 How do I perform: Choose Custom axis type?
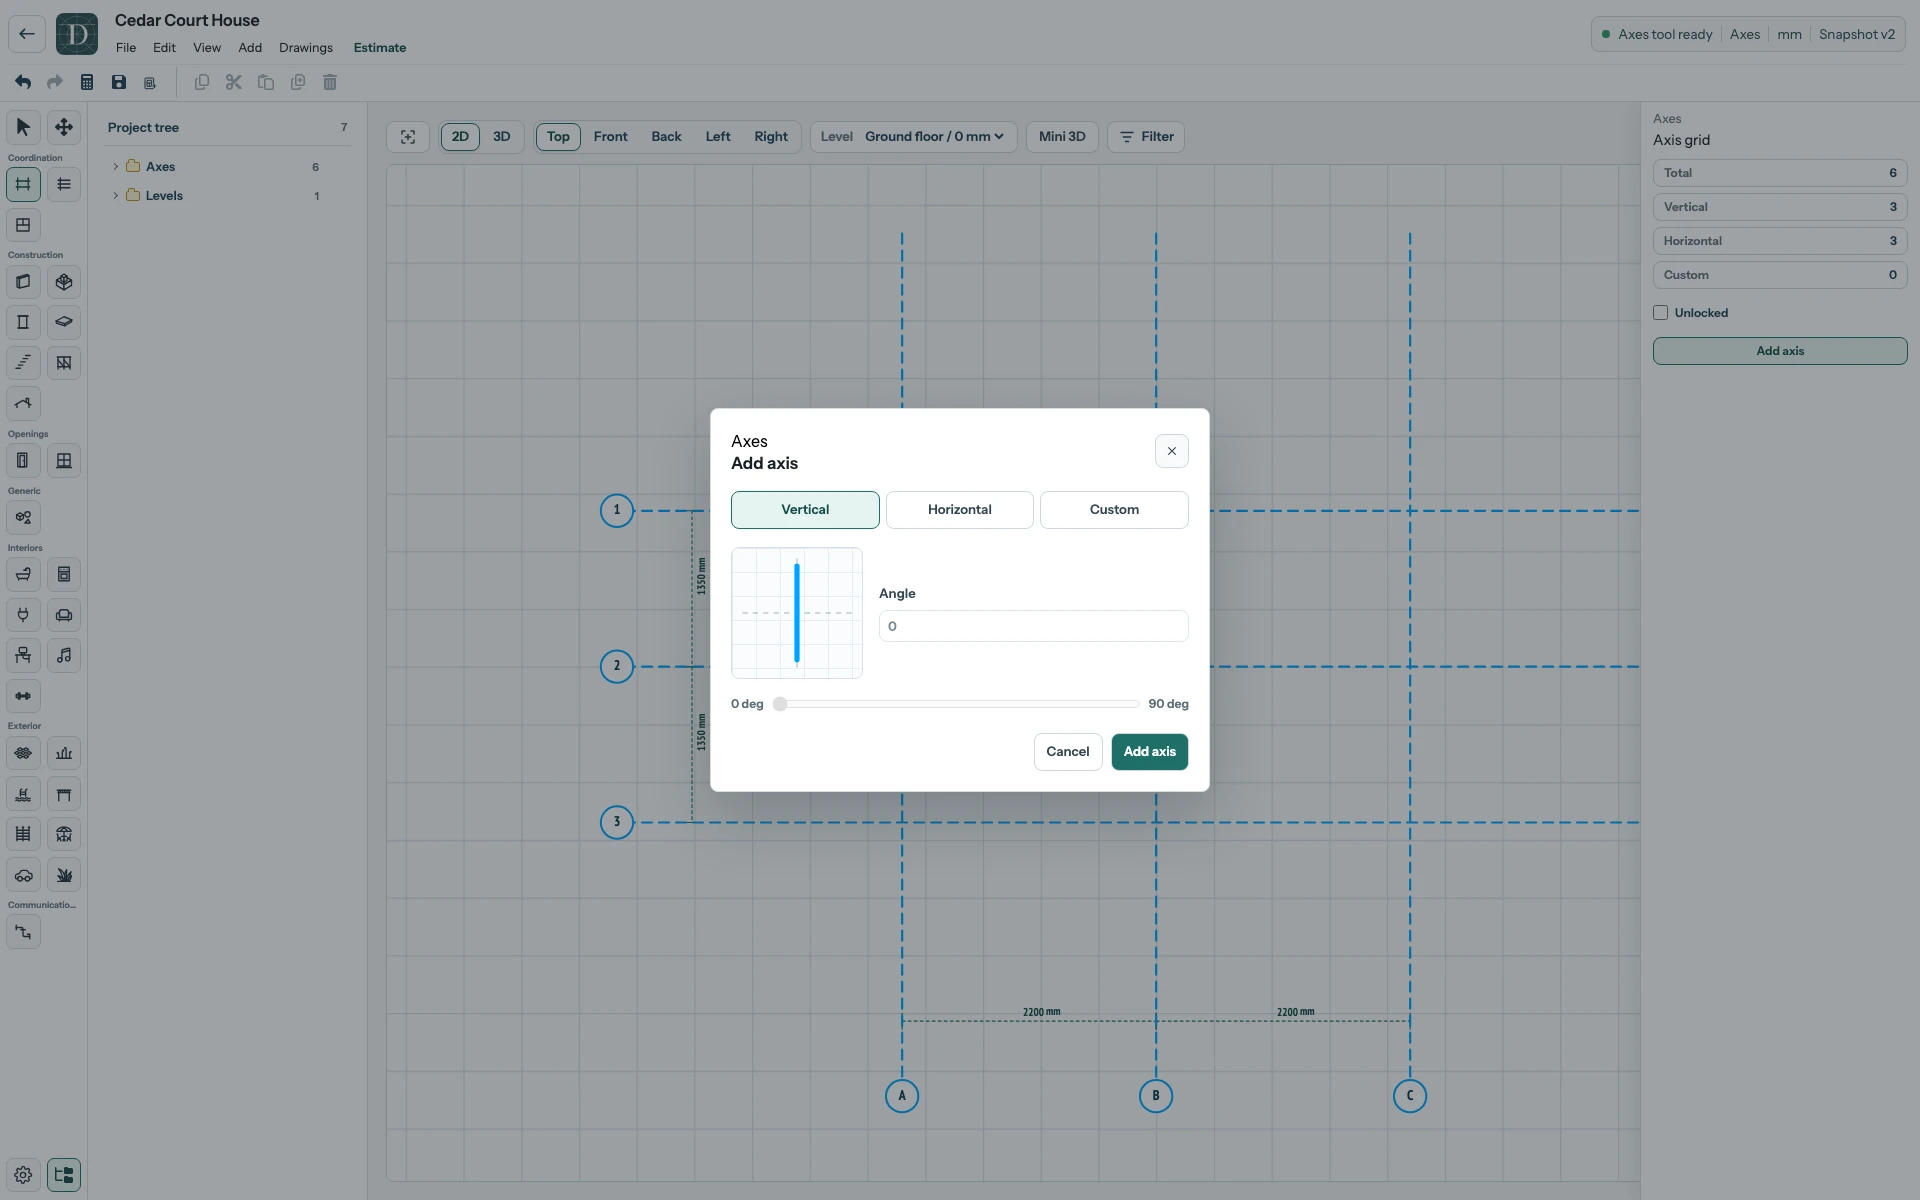pyautogui.click(x=1114, y=510)
